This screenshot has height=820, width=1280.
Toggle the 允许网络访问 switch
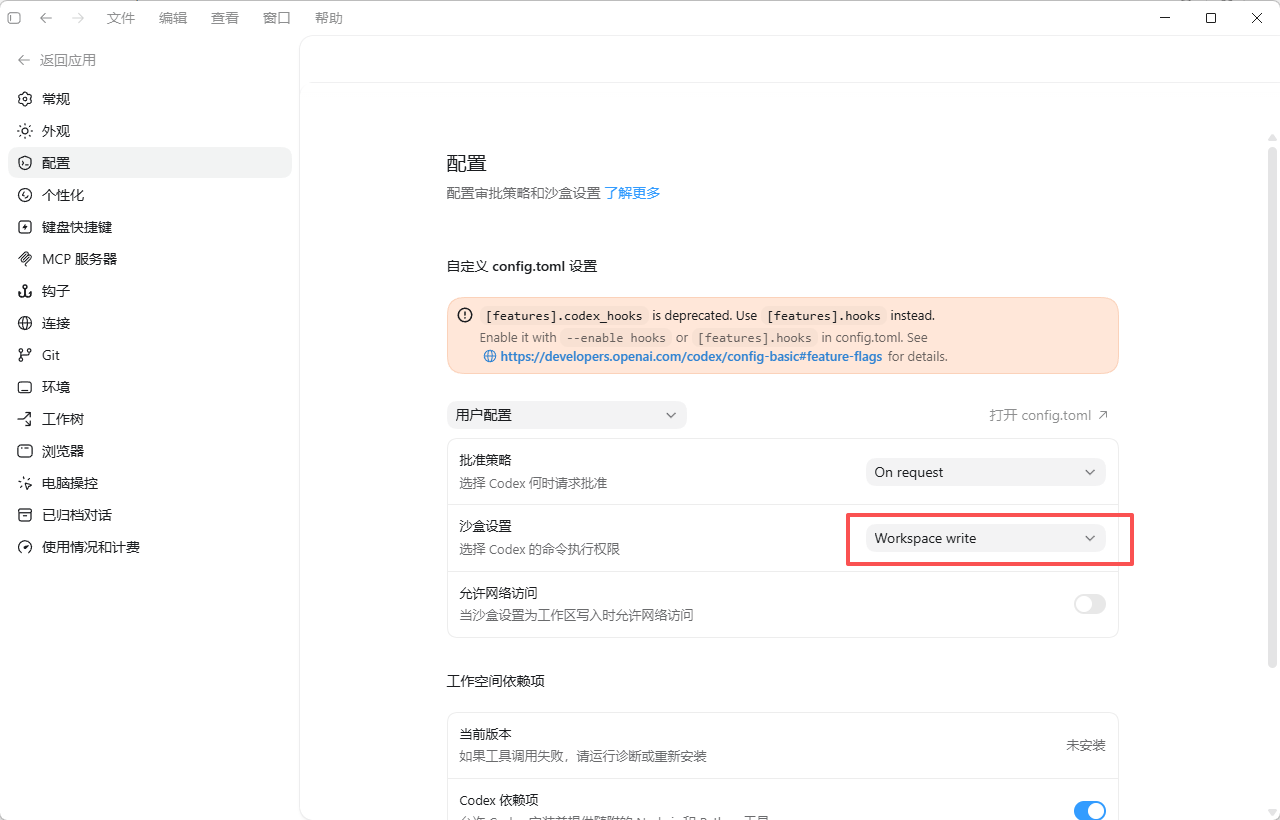(1089, 604)
